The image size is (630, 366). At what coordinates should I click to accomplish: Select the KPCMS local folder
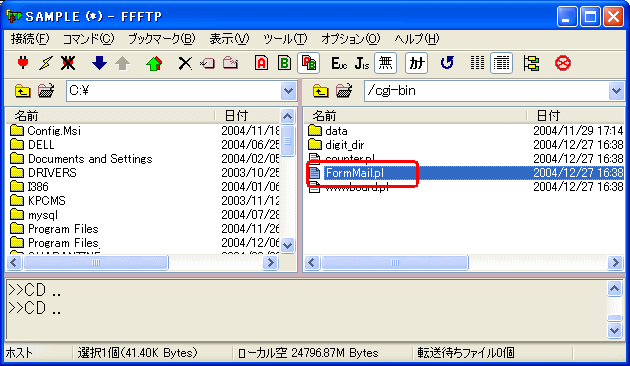tap(47, 201)
